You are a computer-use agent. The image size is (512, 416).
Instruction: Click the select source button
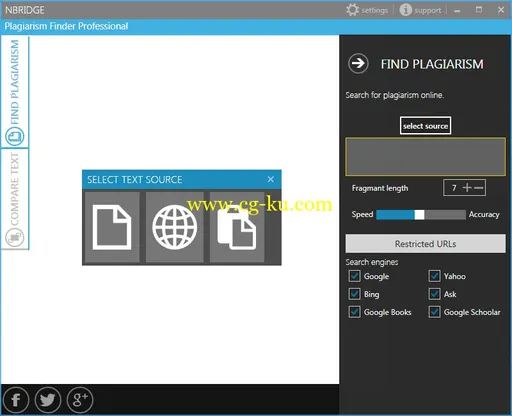[425, 126]
